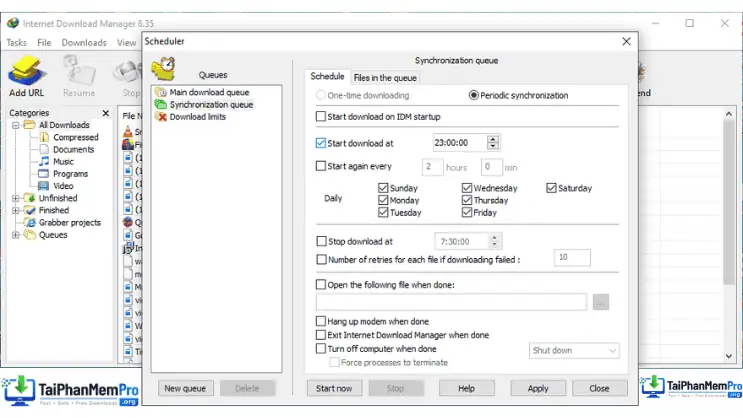Image resolution: width=743 pixels, height=418 pixels.
Task: Click the Scheduler alarm clock folder icon
Action: 163,69
